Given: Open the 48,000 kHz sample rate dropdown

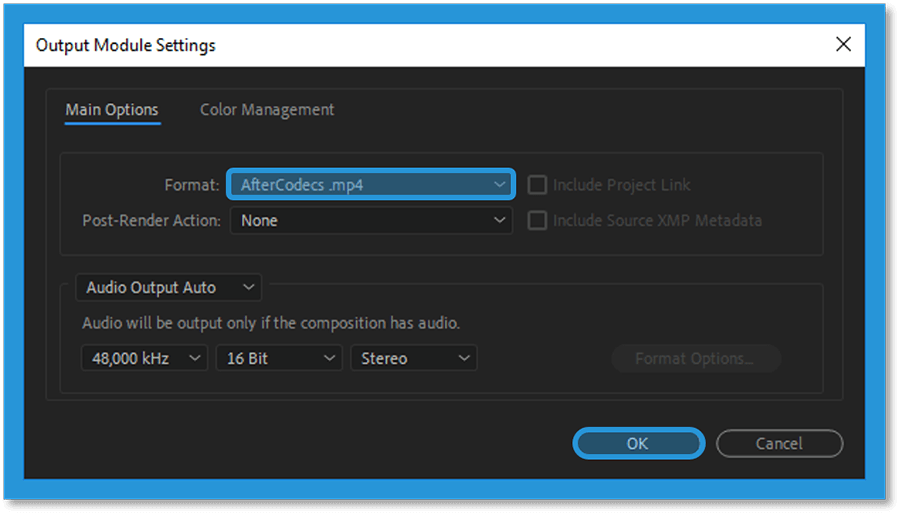Looking at the screenshot, I should click(x=144, y=358).
